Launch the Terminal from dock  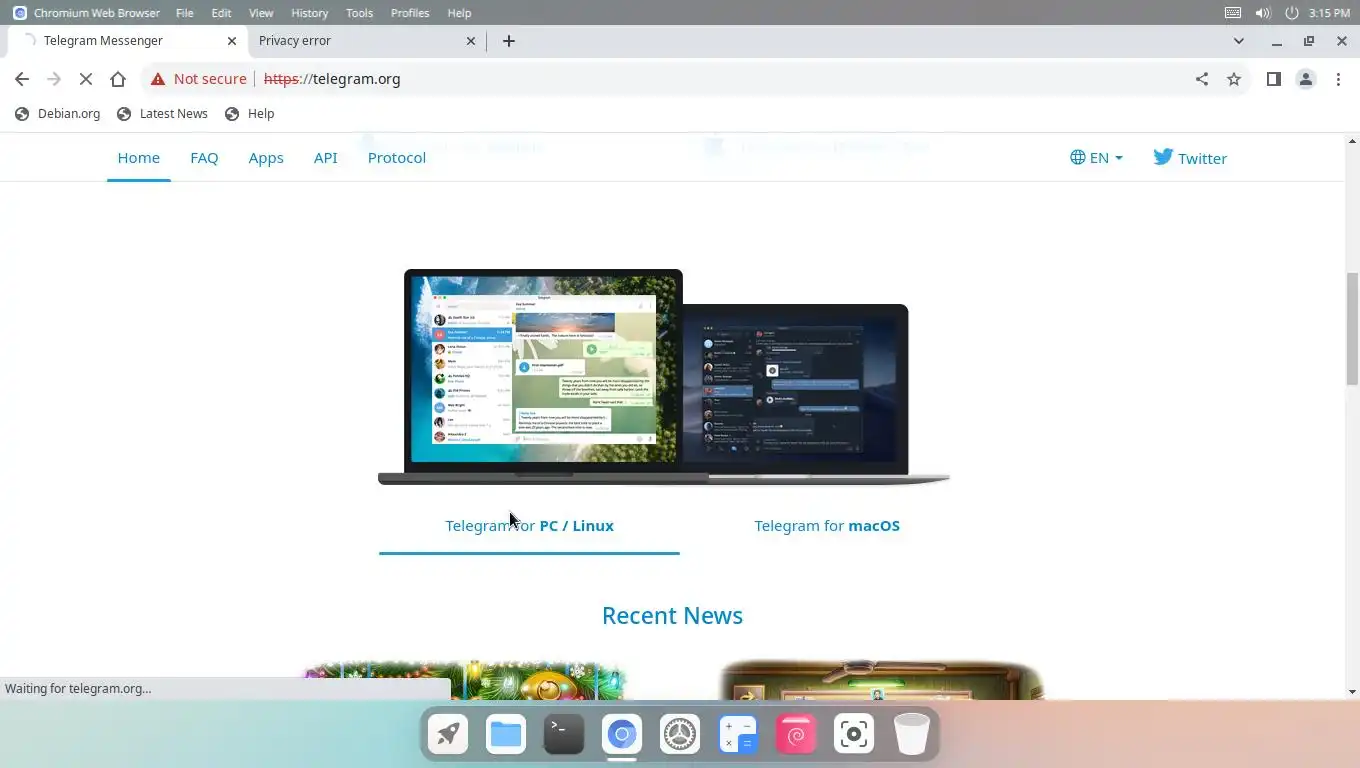pyautogui.click(x=564, y=735)
